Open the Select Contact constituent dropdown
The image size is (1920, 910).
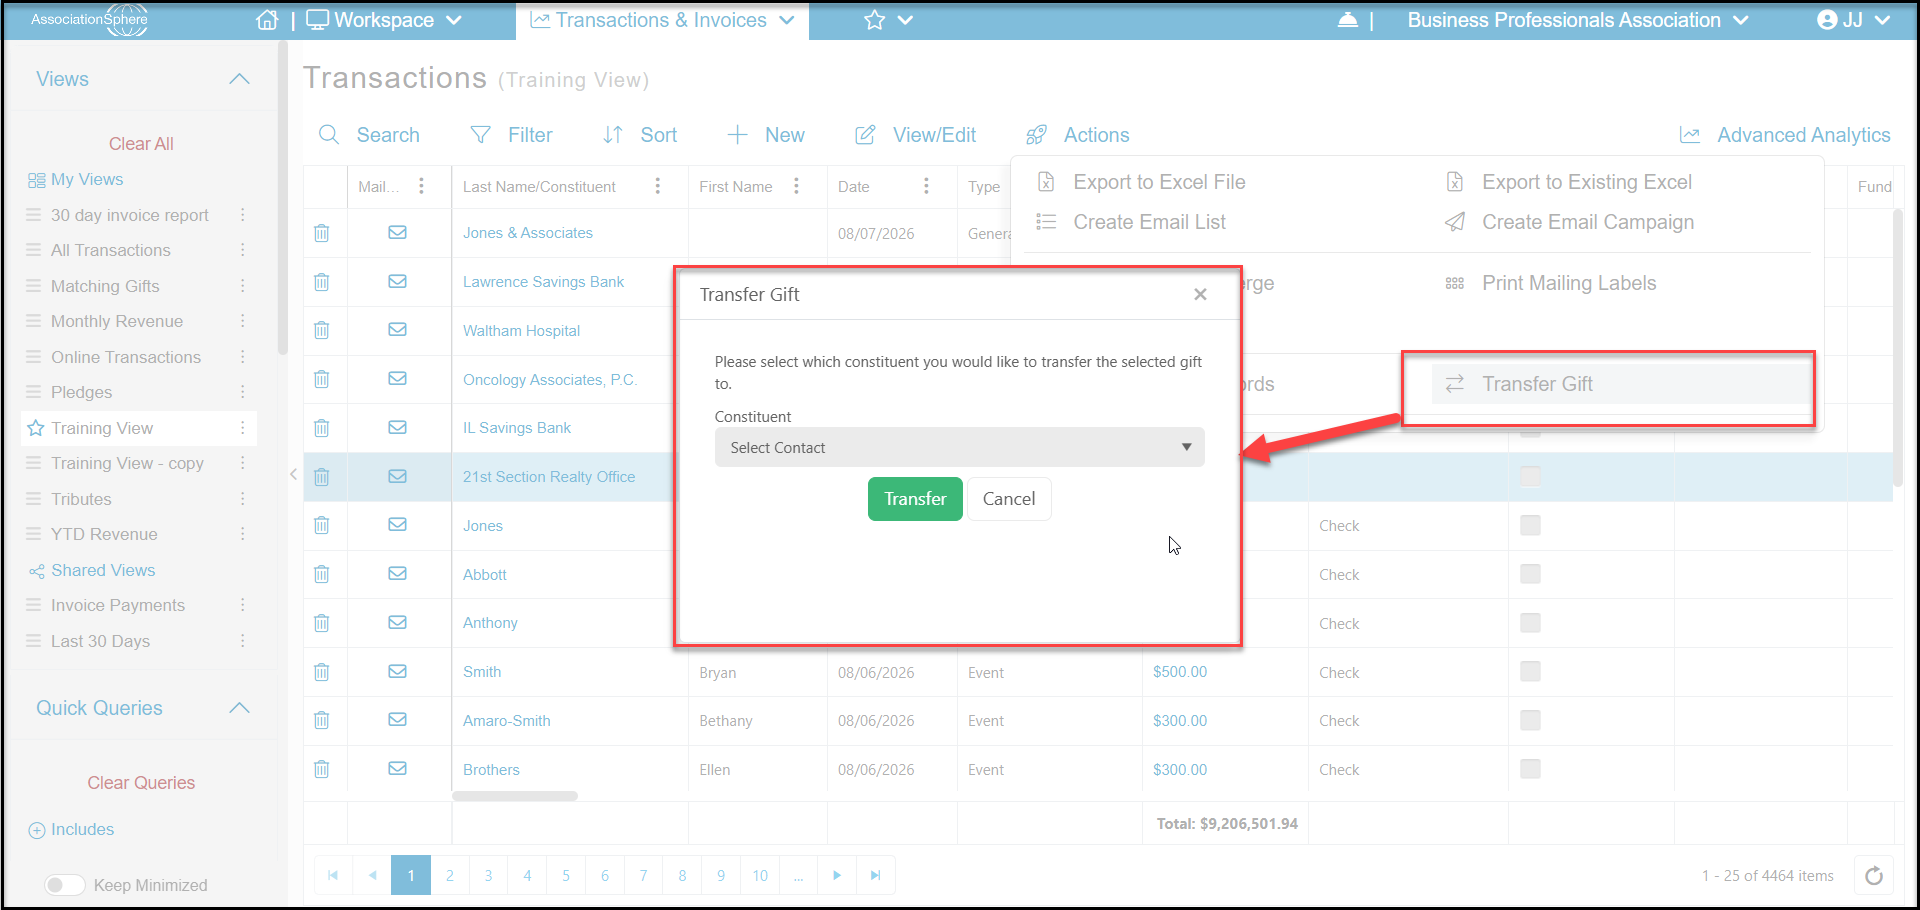959,447
